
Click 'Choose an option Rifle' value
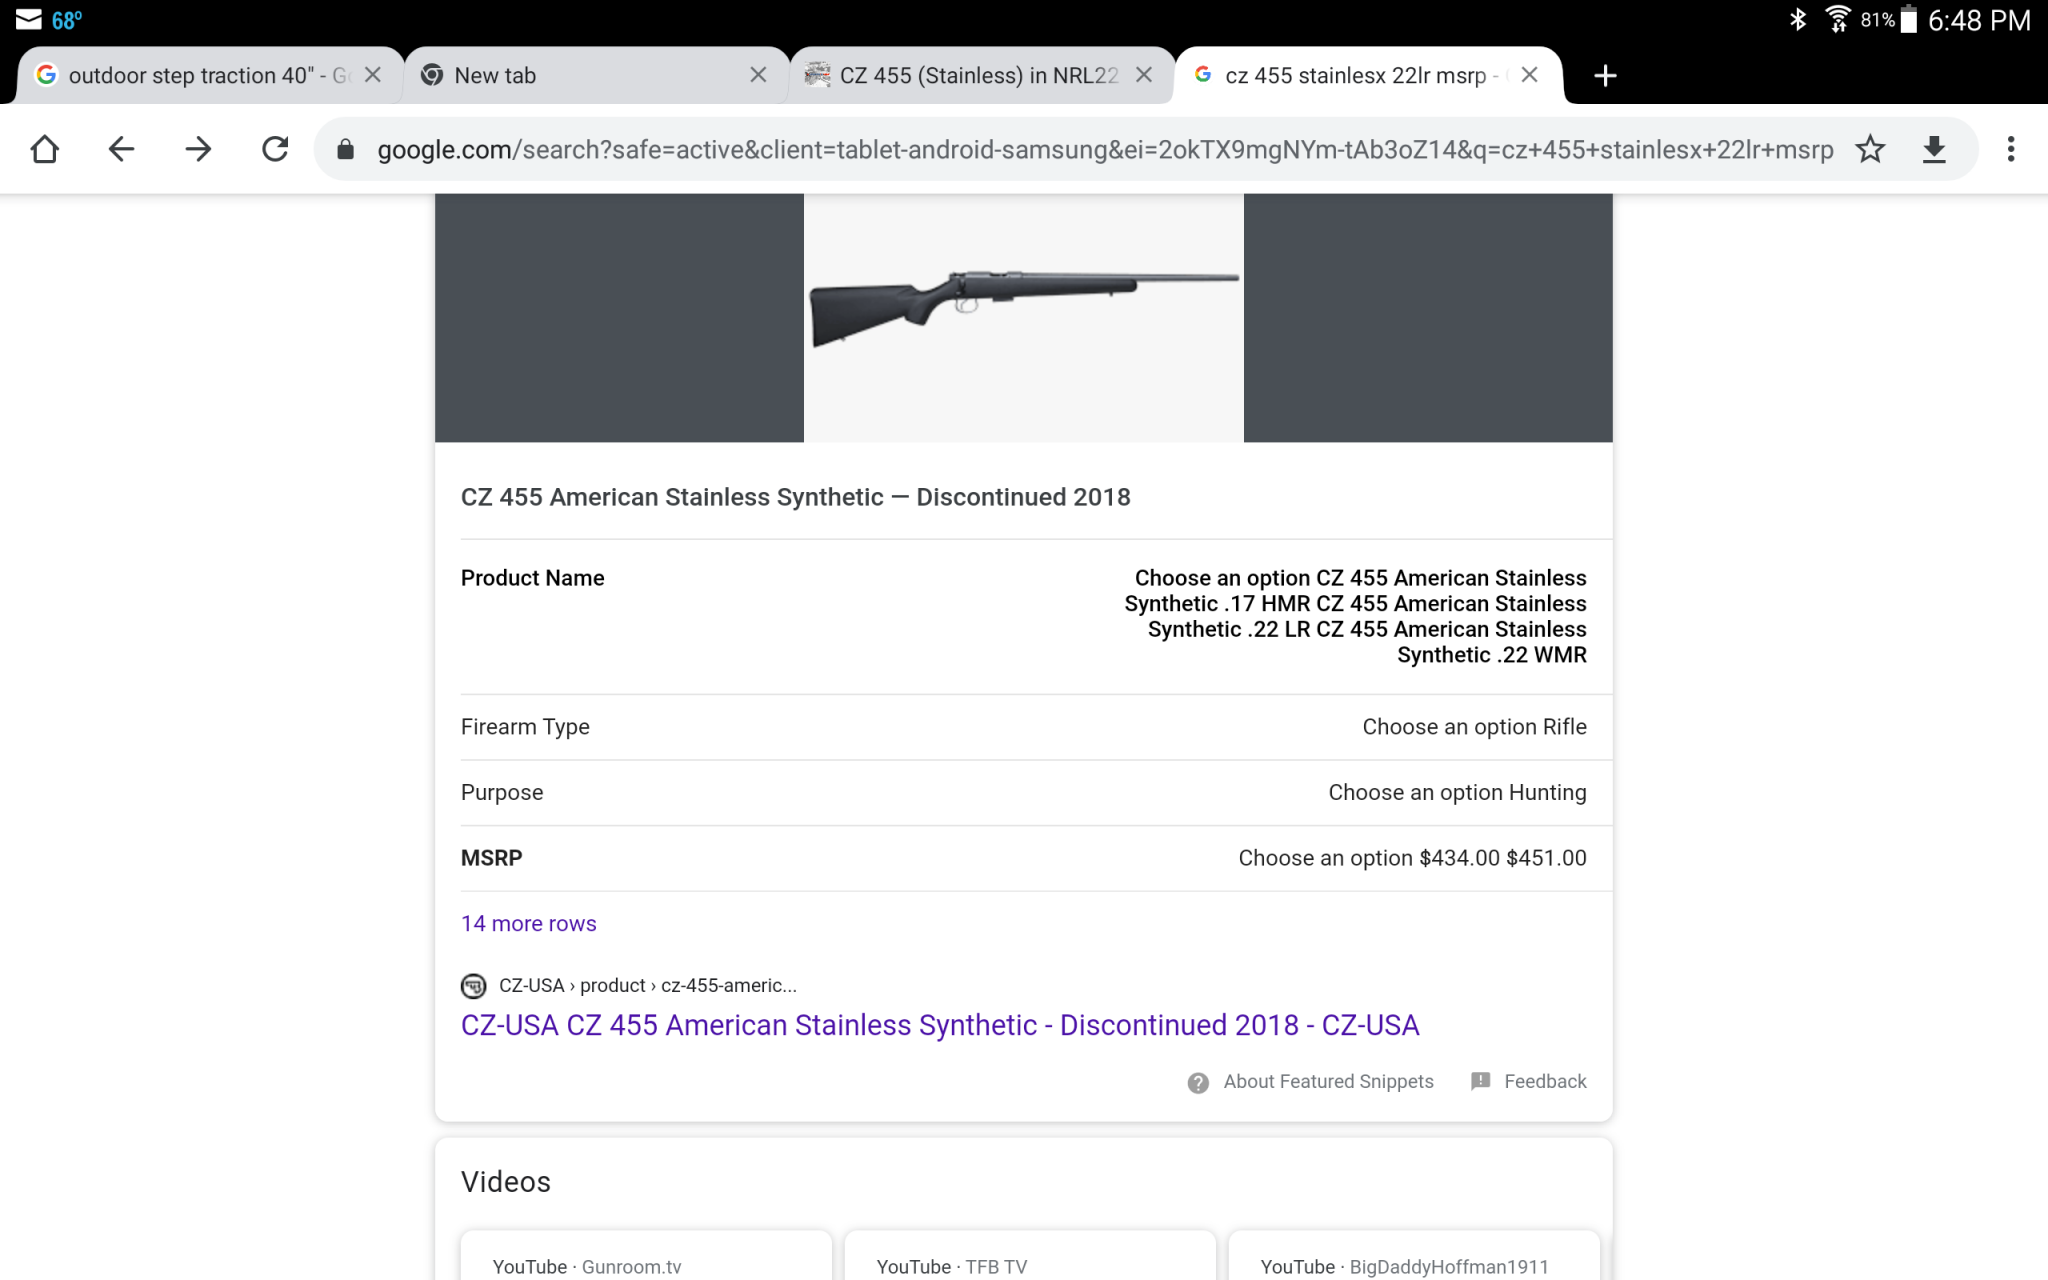[1474, 727]
